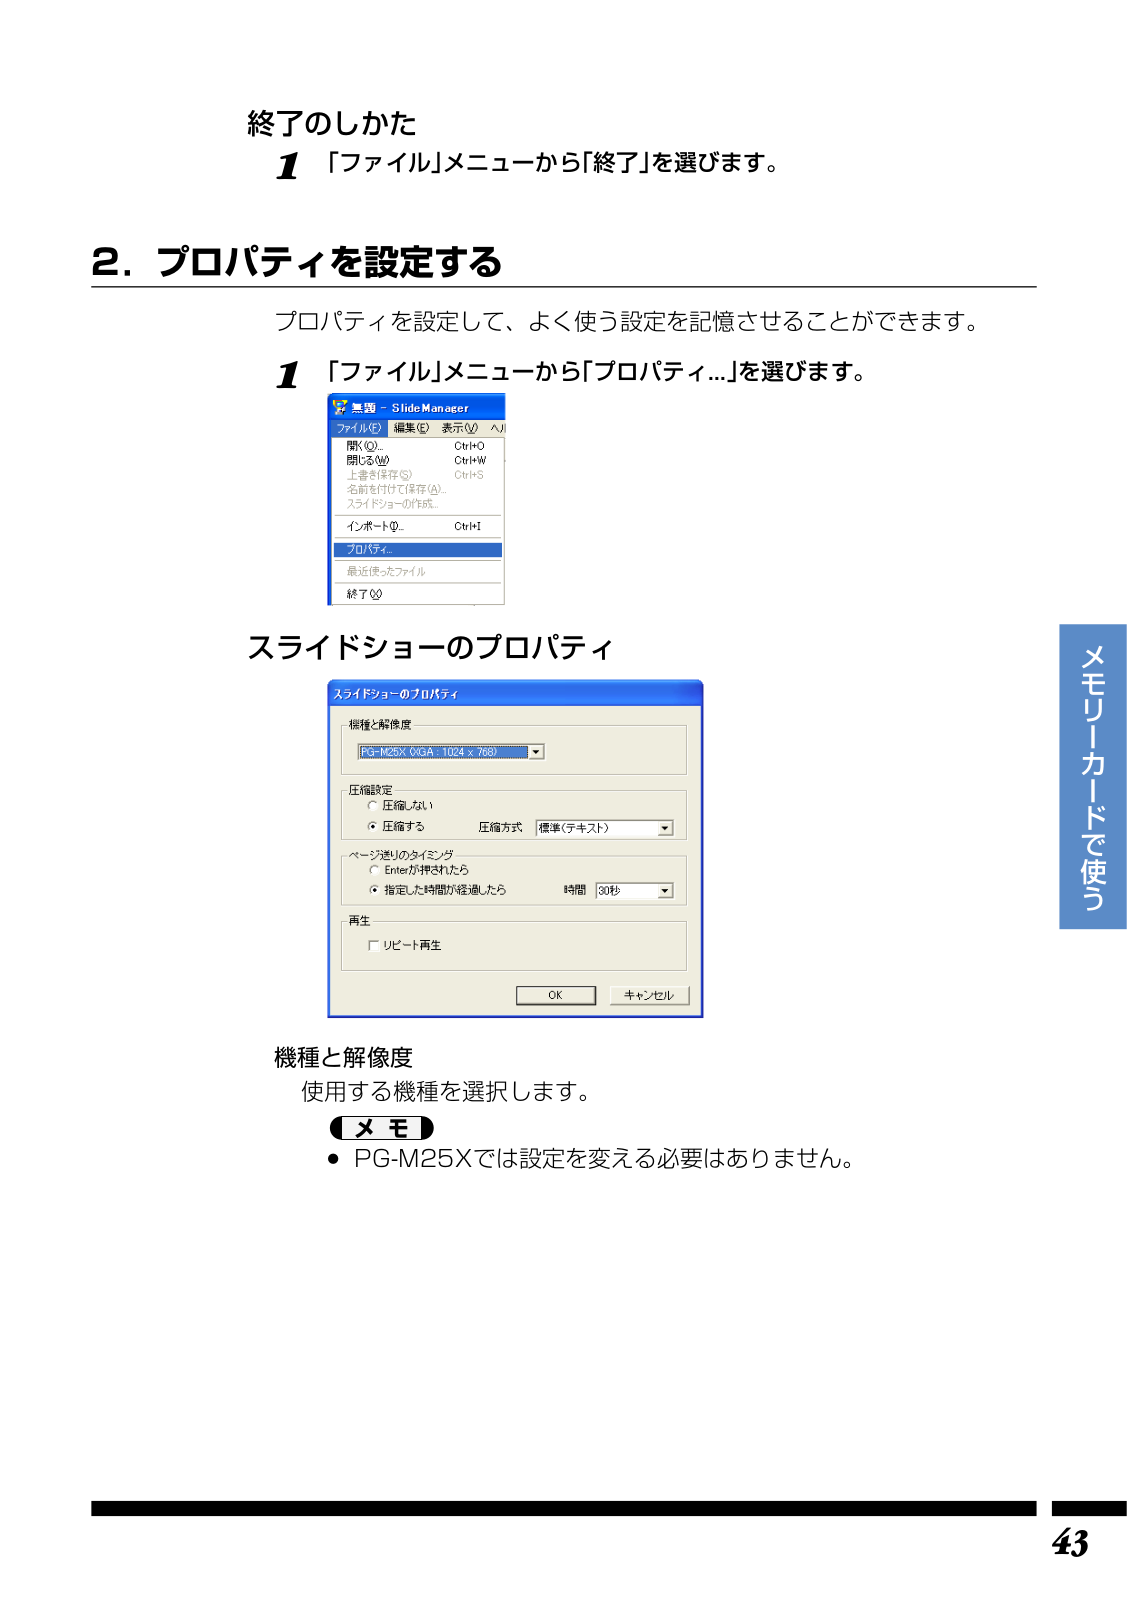
Task: Click the ページ送りのタイミング group label
Action: pos(400,855)
